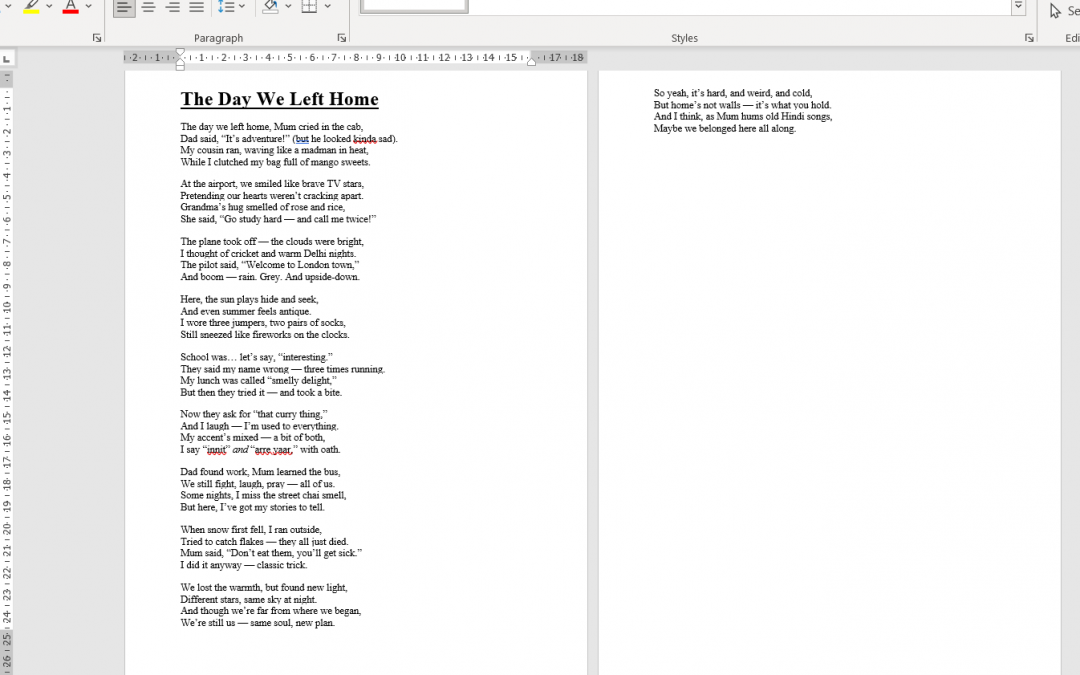Open shading color dropdown arrow
Viewport: 1080px width, 675px height.
click(287, 7)
